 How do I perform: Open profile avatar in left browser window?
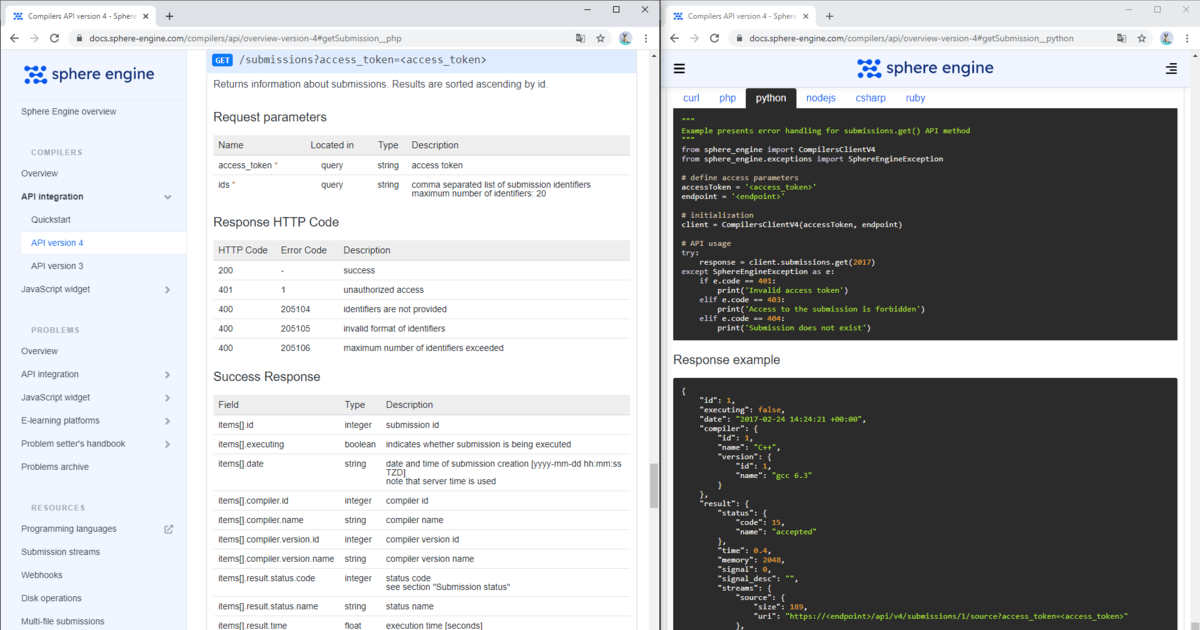tap(625, 38)
